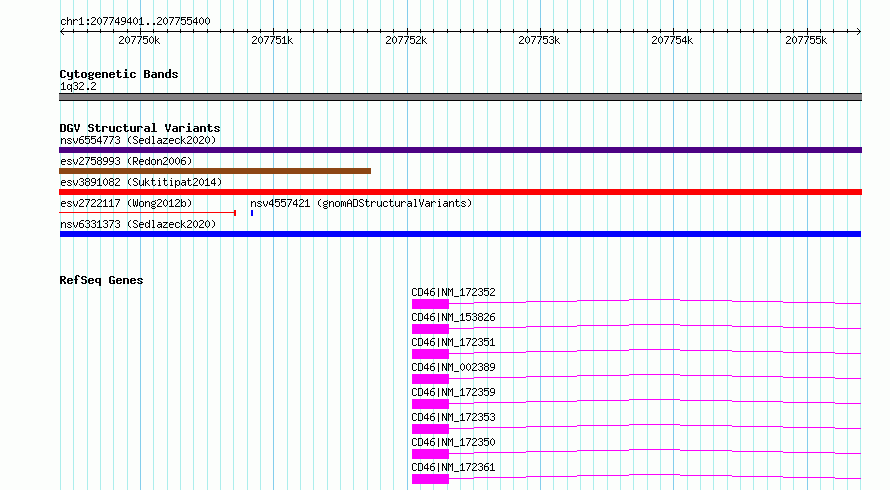Click the magenta exon block of NM_172351
The width and height of the screenshot is (890, 490).
click(x=430, y=354)
